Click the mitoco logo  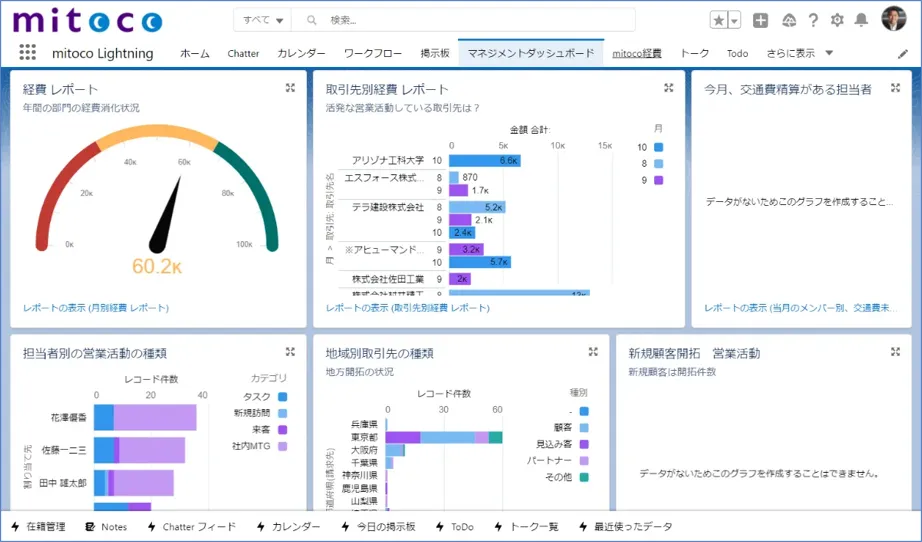(x=88, y=21)
